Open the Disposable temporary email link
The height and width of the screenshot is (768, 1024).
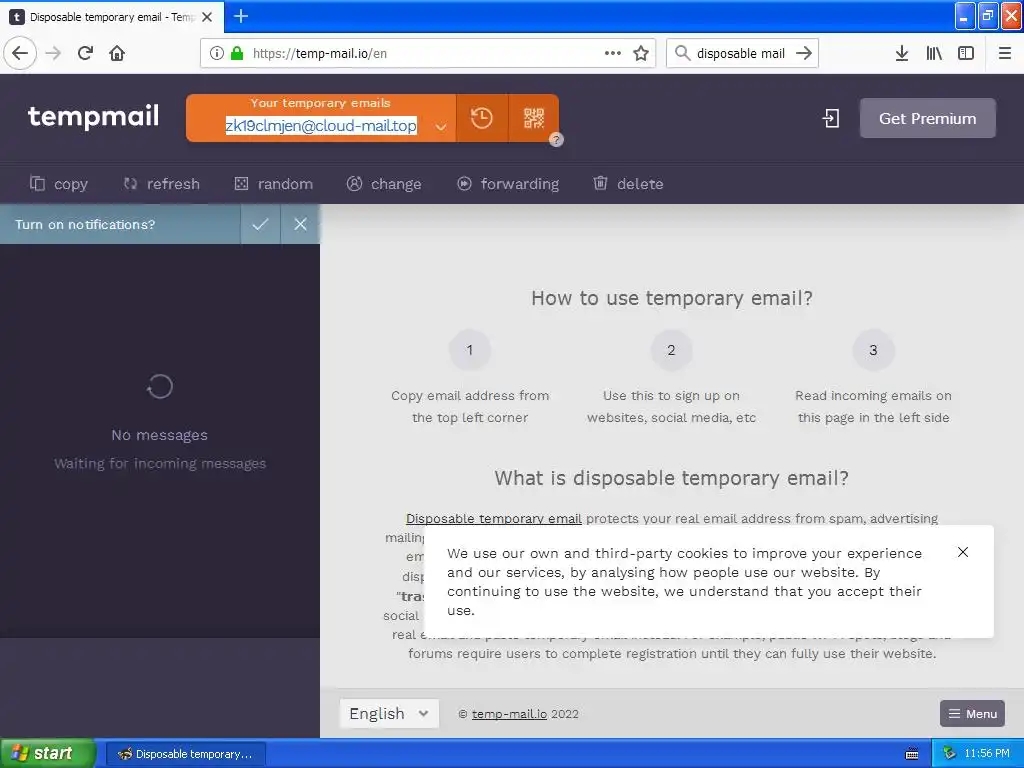click(494, 519)
